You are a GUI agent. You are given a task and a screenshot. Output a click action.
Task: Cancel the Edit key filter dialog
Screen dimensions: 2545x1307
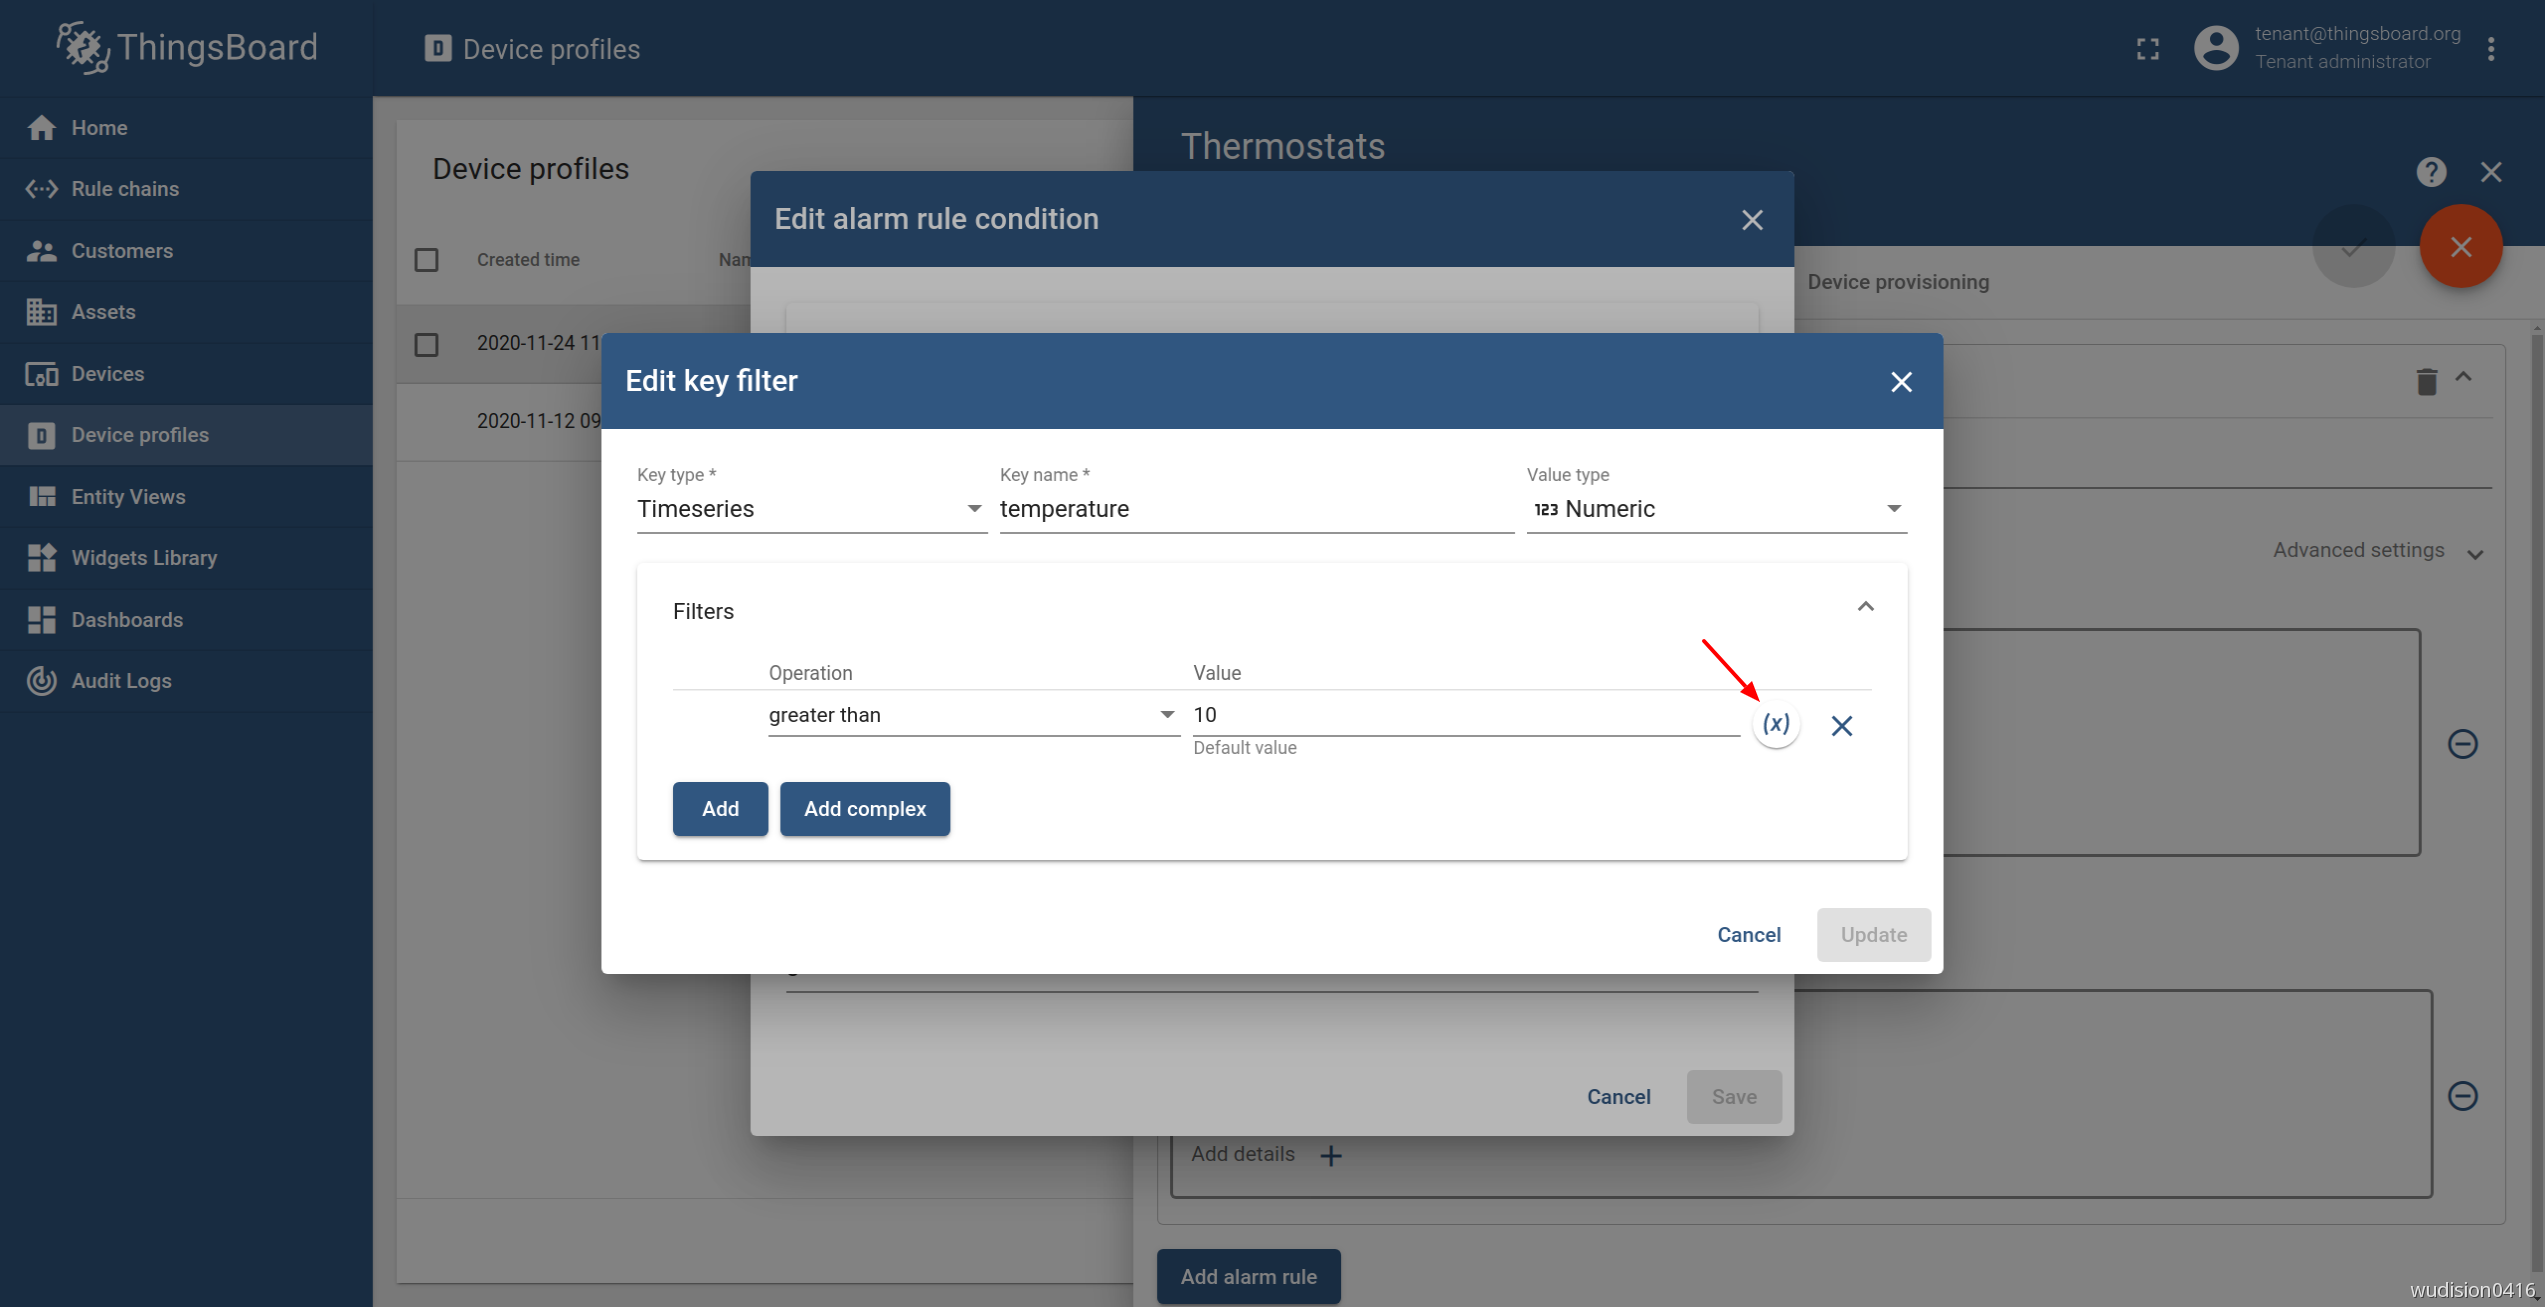click(x=1748, y=934)
